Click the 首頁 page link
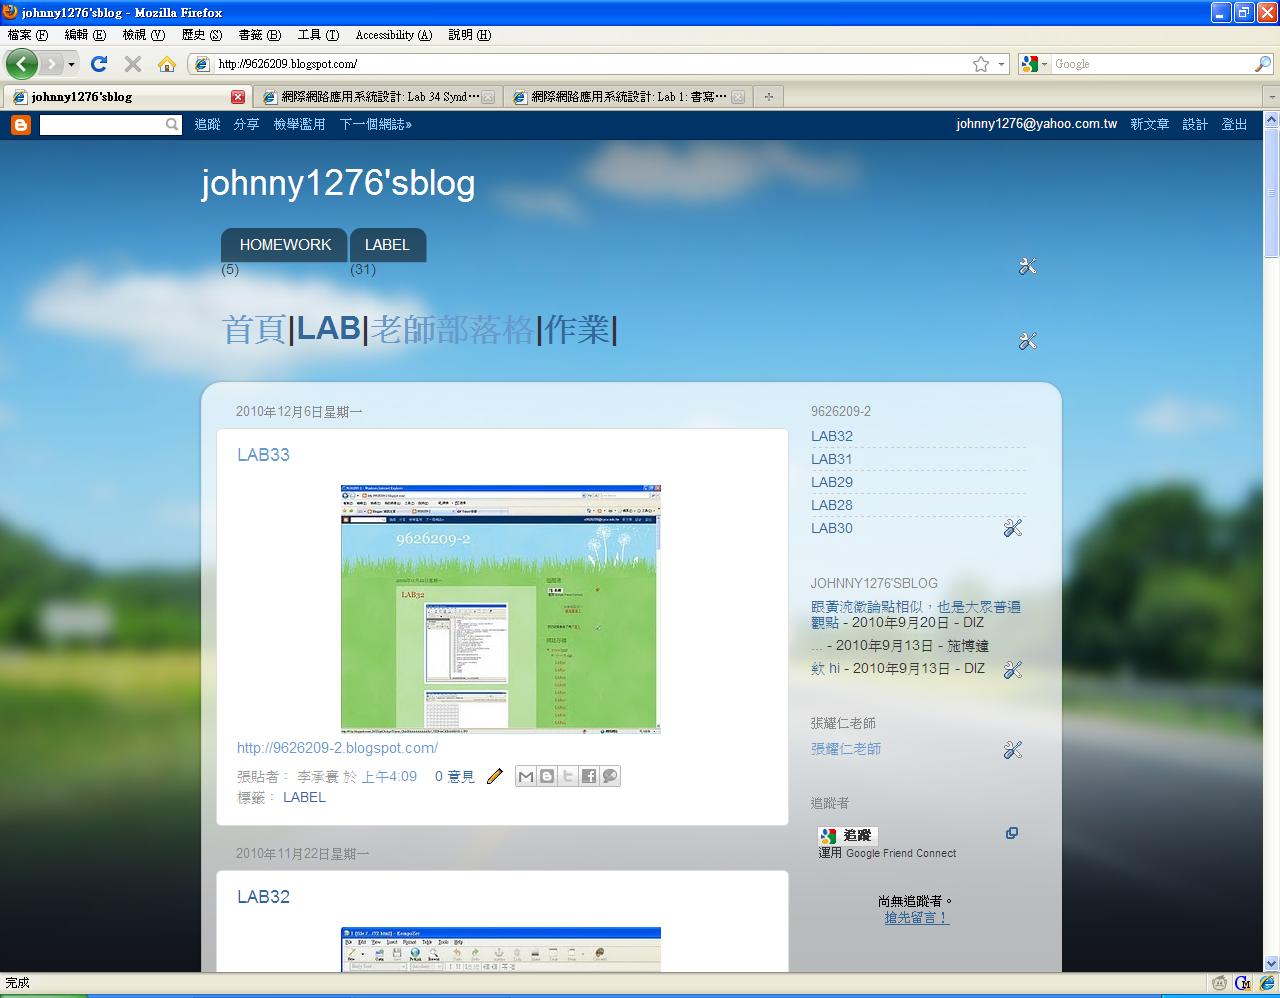1280x998 pixels. point(254,329)
